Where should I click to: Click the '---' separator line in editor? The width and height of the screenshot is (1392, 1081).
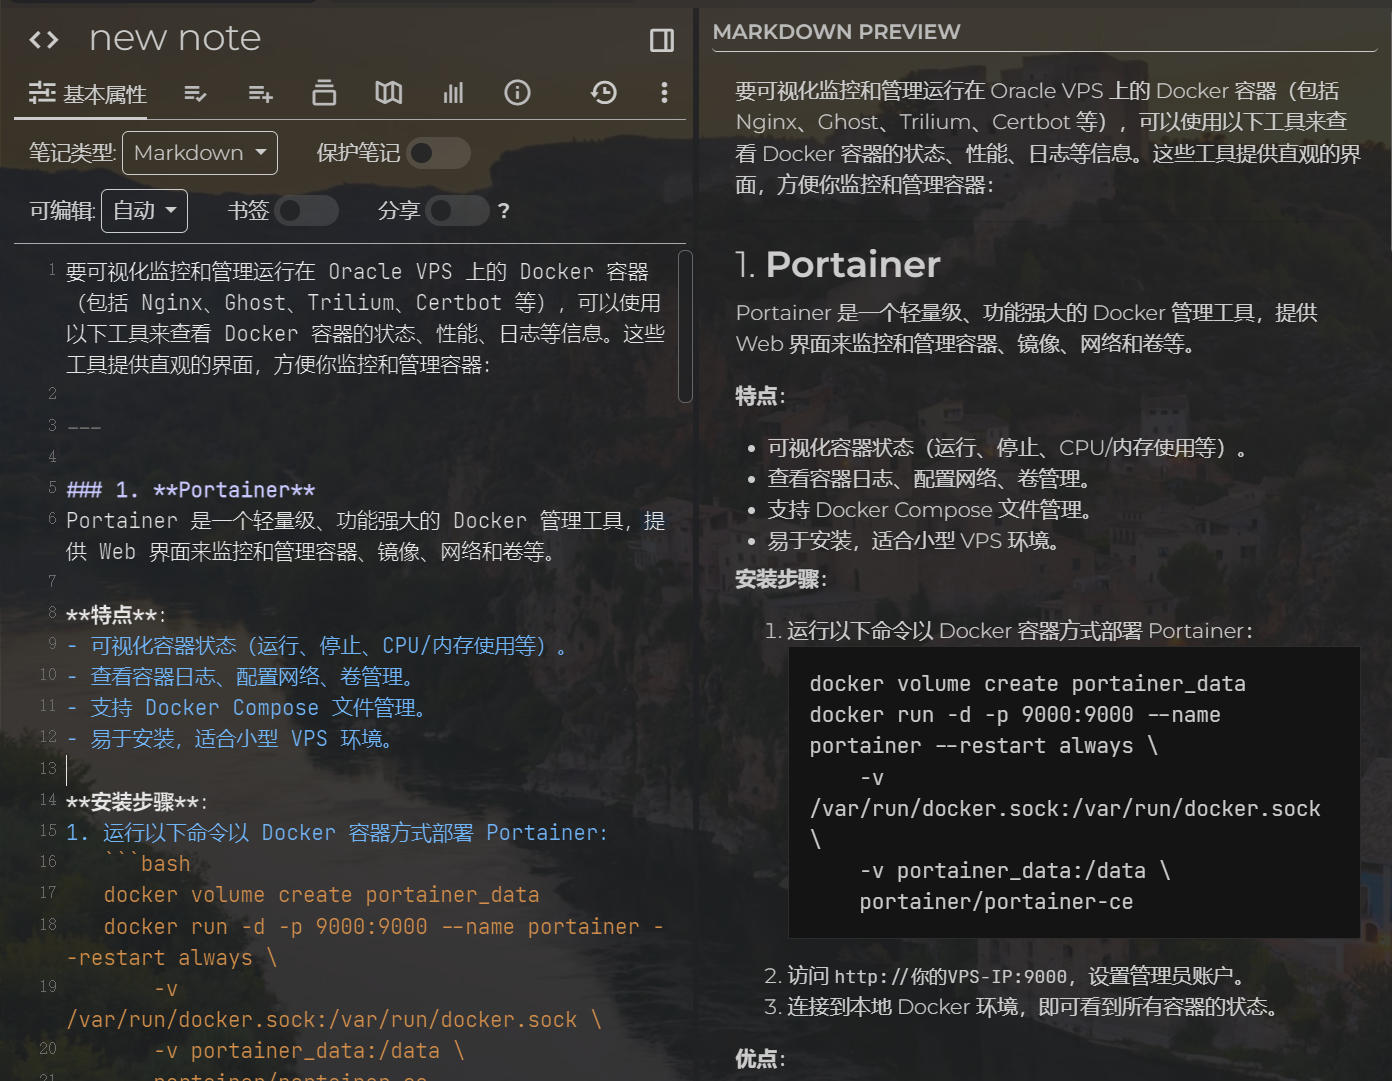pyautogui.click(x=84, y=427)
